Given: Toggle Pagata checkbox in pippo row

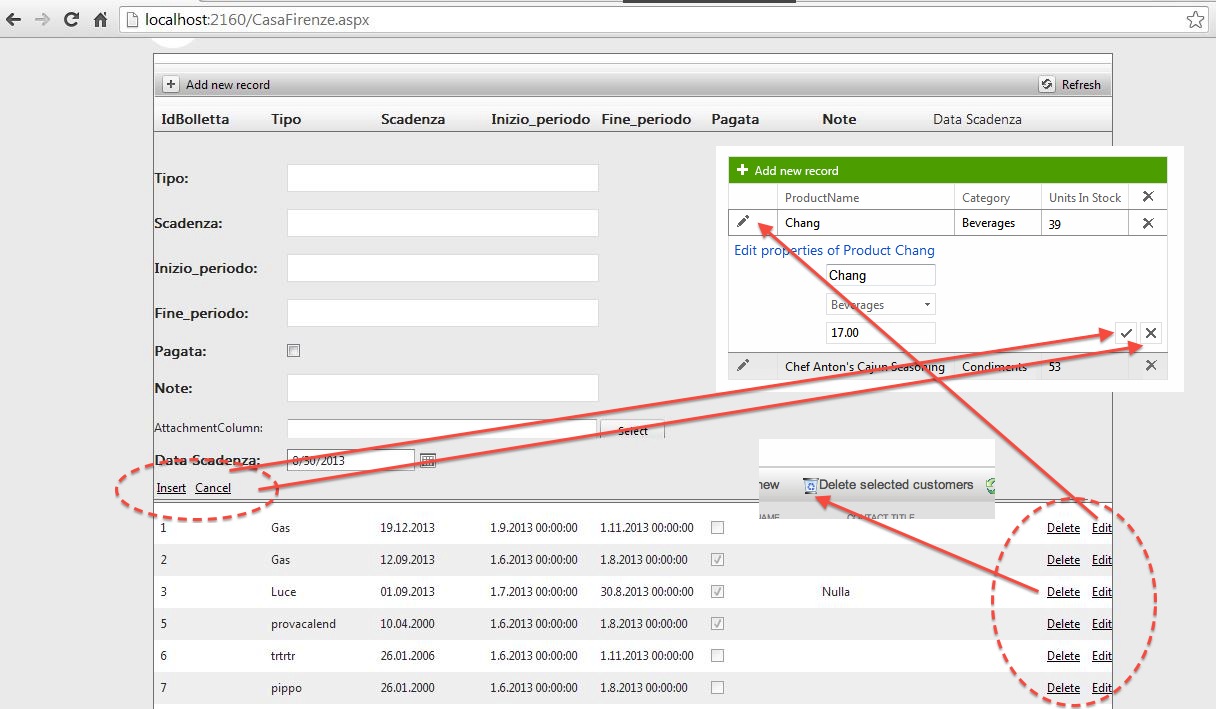Looking at the screenshot, I should coord(717,687).
